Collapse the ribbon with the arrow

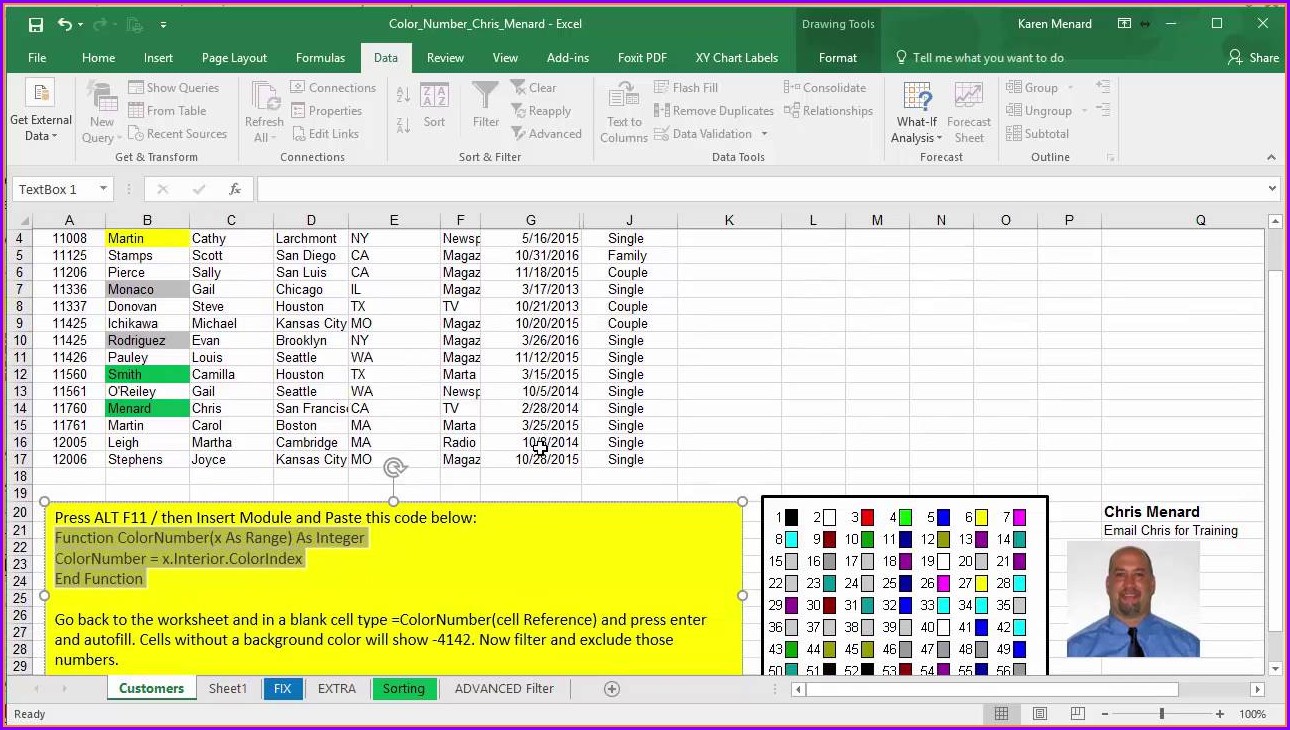pos(1271,158)
